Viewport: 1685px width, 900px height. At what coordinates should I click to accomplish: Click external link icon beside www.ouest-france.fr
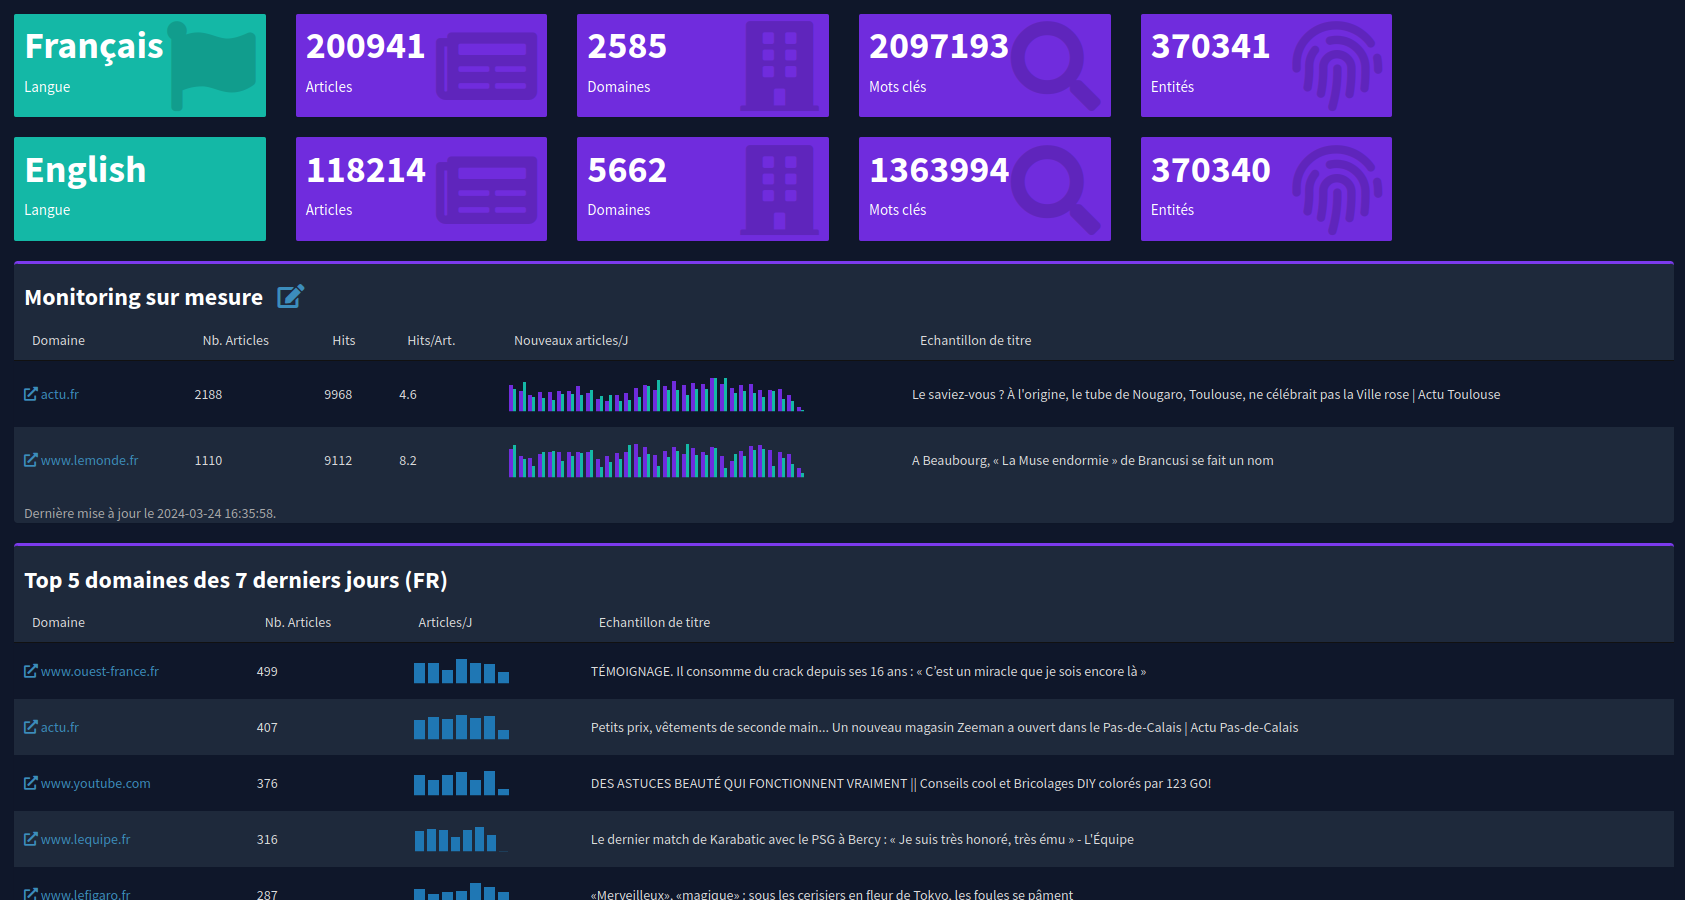point(31,671)
